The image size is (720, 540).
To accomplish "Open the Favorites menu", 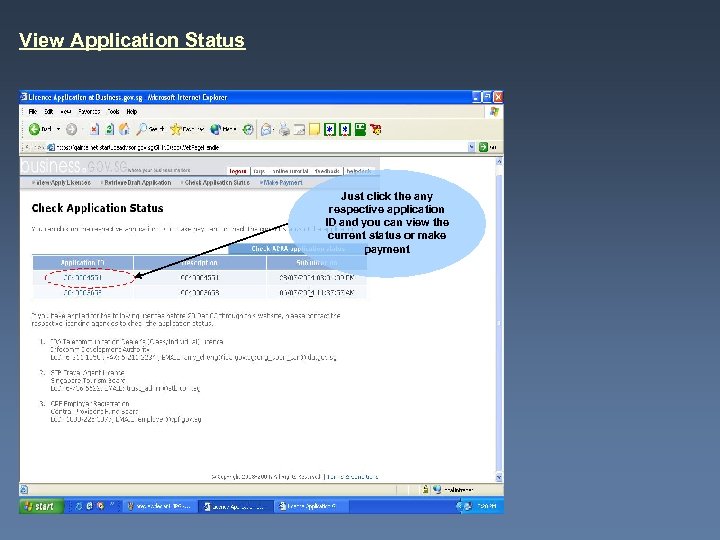I will click(x=89, y=112).
